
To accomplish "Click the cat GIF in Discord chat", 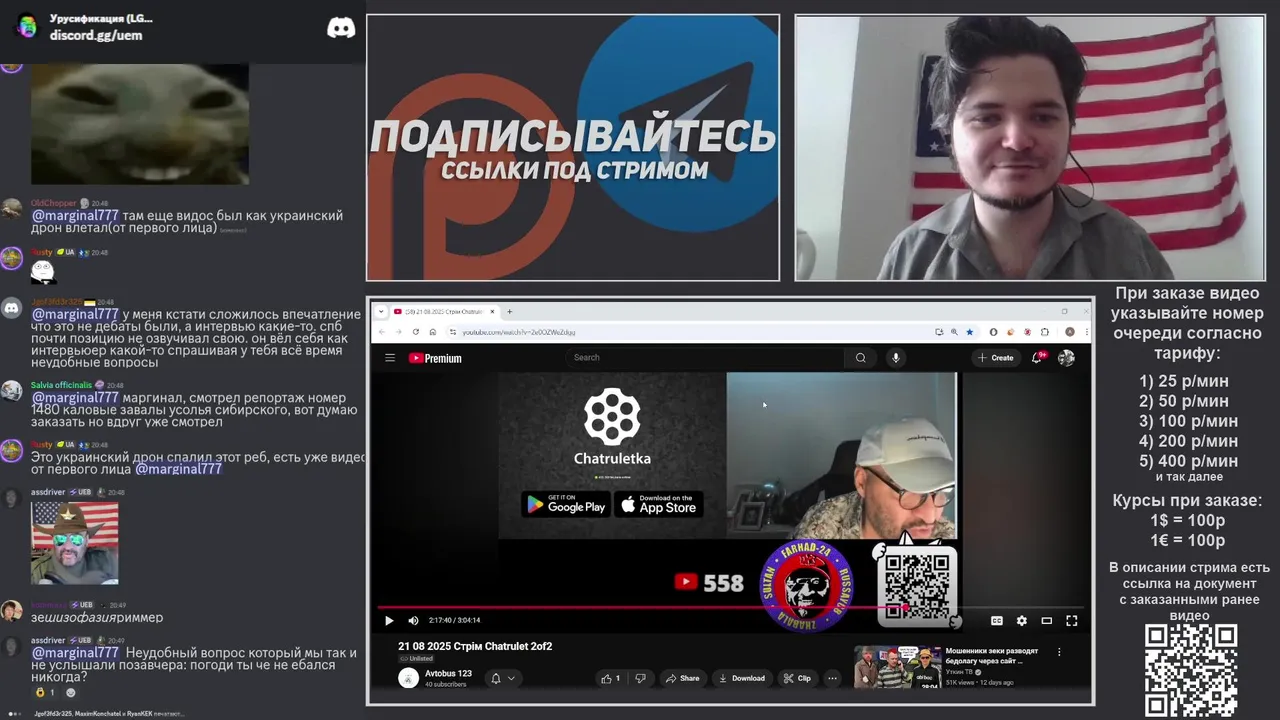I will [140, 124].
